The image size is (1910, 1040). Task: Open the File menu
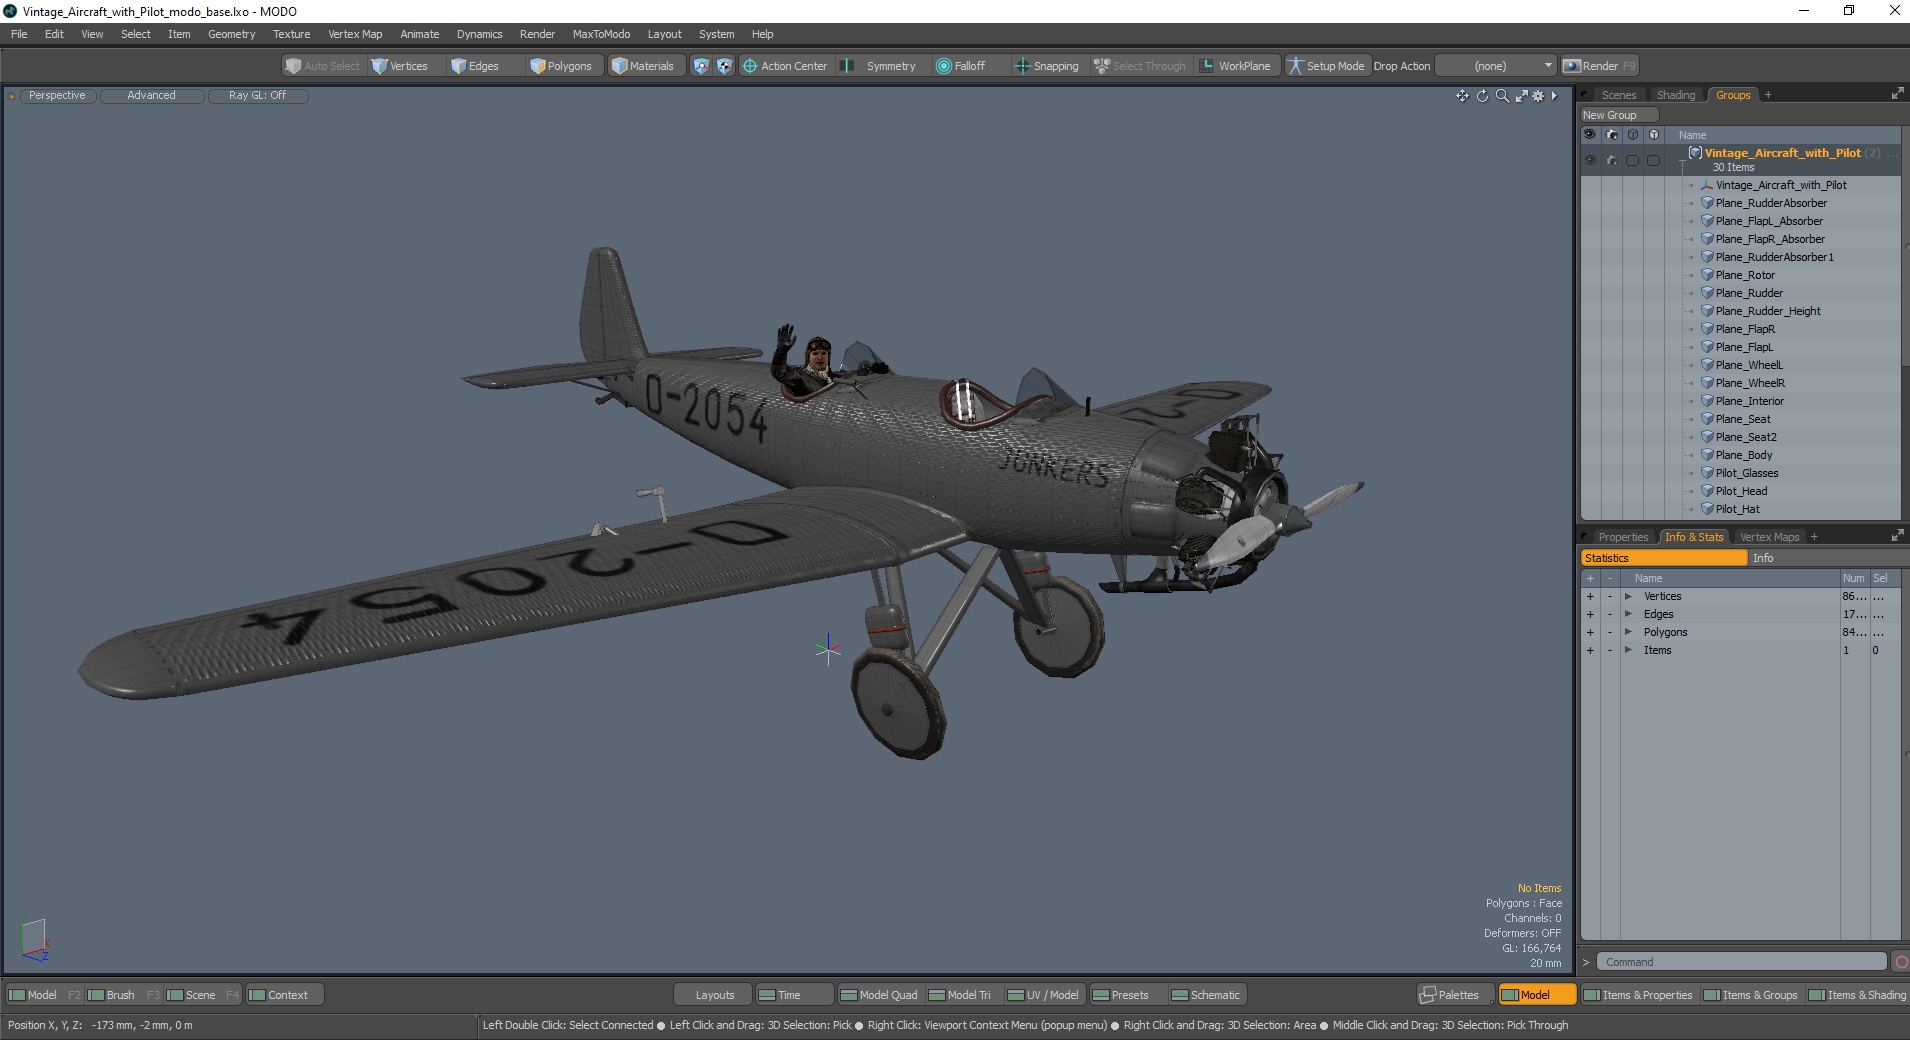pyautogui.click(x=19, y=34)
